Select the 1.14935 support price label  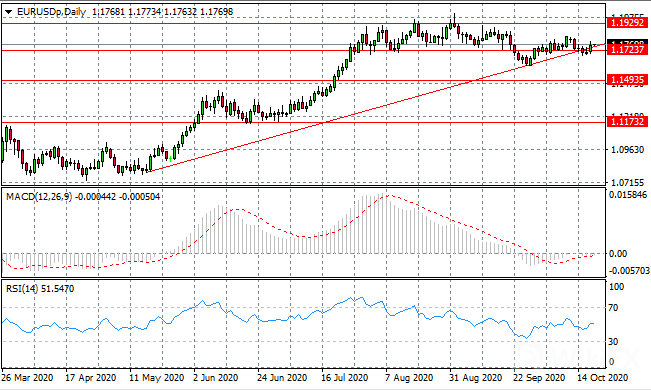click(x=627, y=79)
